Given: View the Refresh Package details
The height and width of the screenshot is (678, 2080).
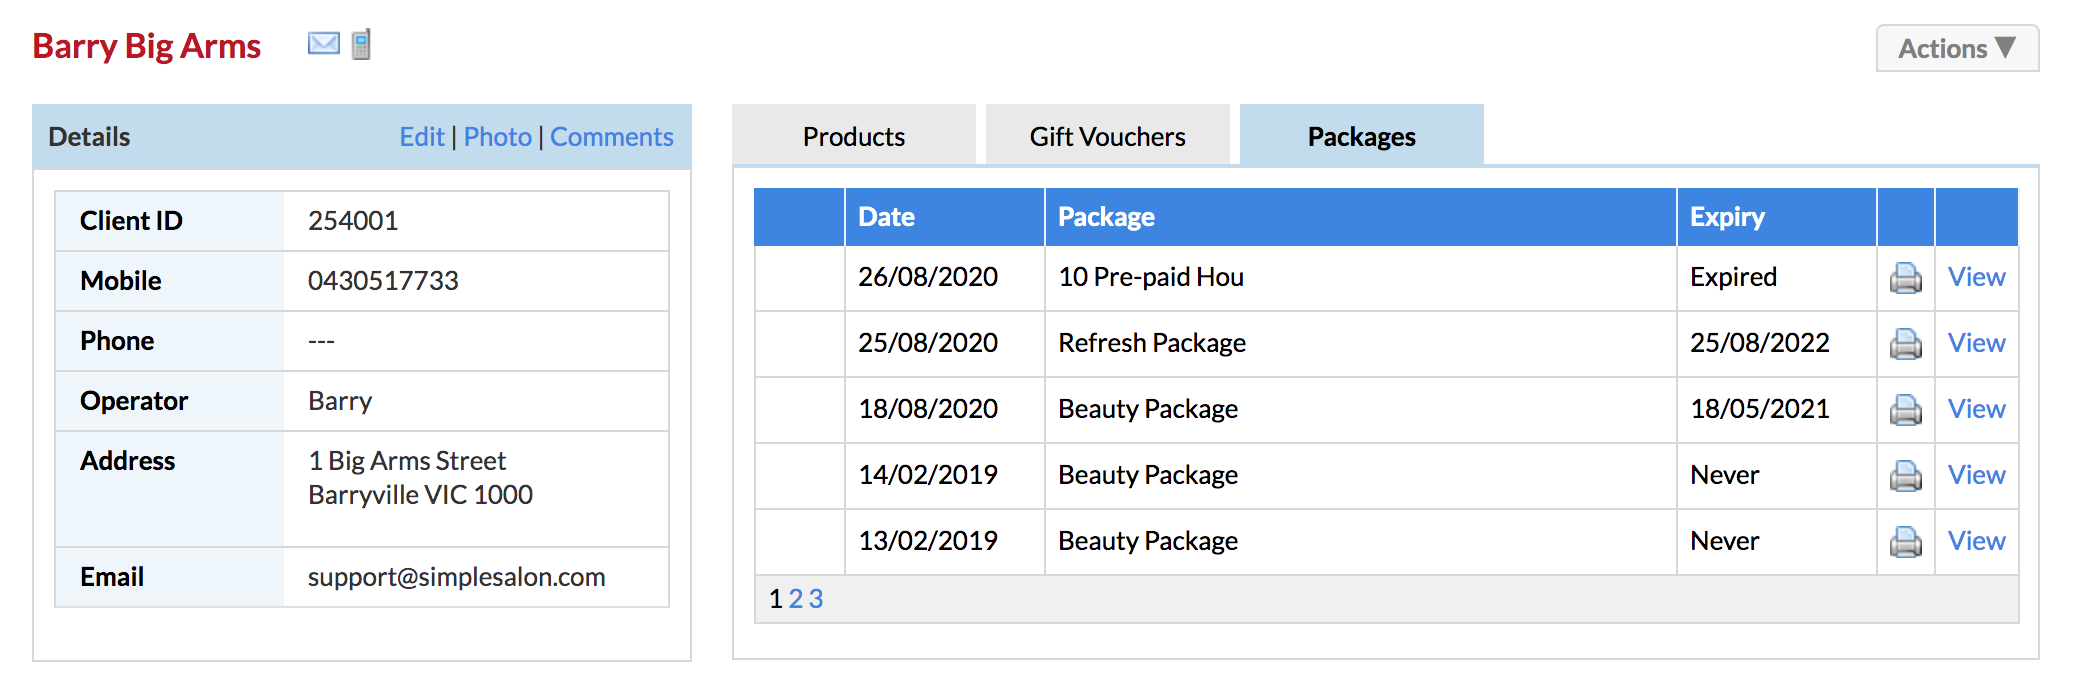Looking at the screenshot, I should [1976, 343].
